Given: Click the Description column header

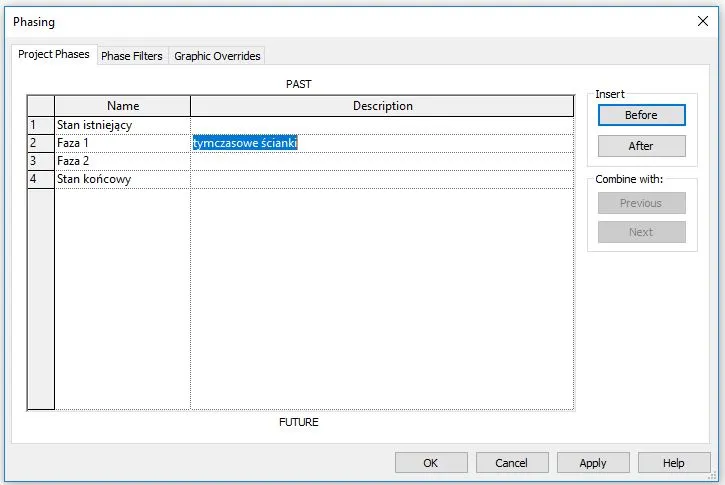Looking at the screenshot, I should (382, 106).
